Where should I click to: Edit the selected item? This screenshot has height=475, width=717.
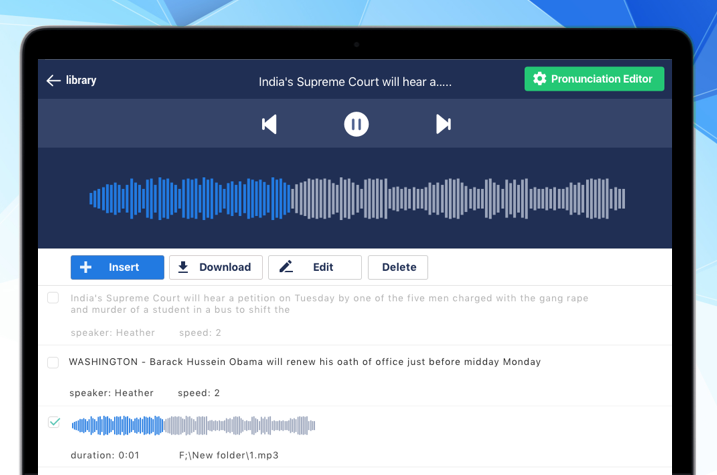pyautogui.click(x=315, y=267)
